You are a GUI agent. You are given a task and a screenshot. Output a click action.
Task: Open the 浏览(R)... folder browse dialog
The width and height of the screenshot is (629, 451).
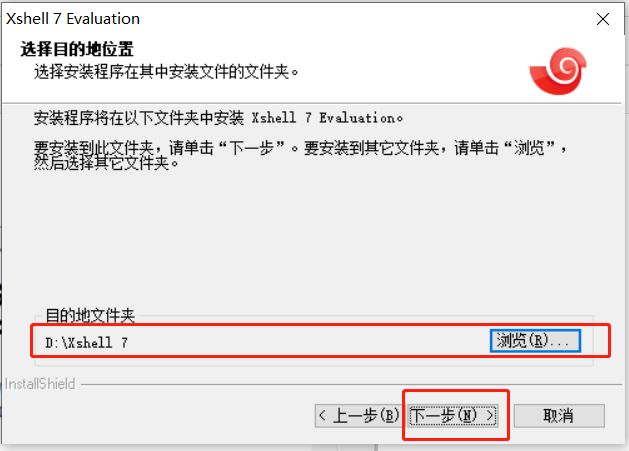click(535, 341)
